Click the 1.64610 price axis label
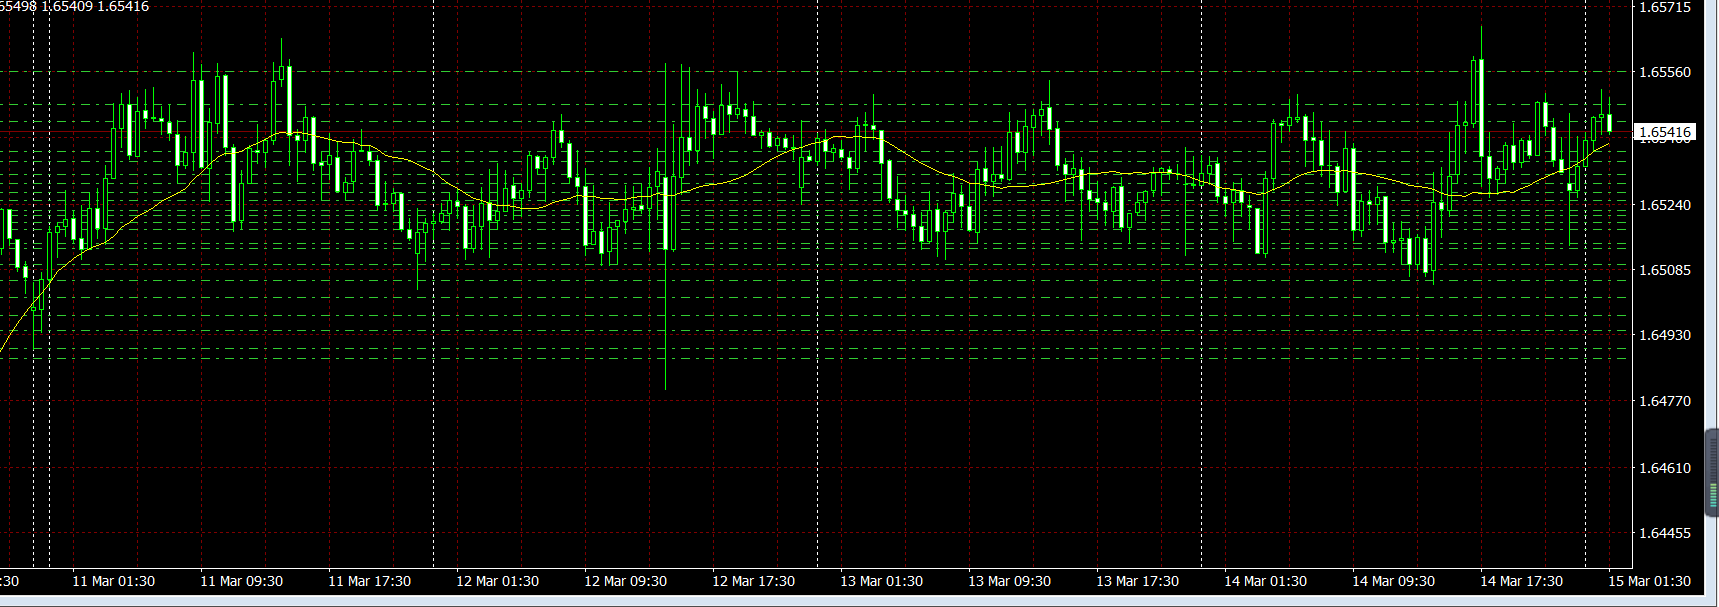 [1665, 468]
